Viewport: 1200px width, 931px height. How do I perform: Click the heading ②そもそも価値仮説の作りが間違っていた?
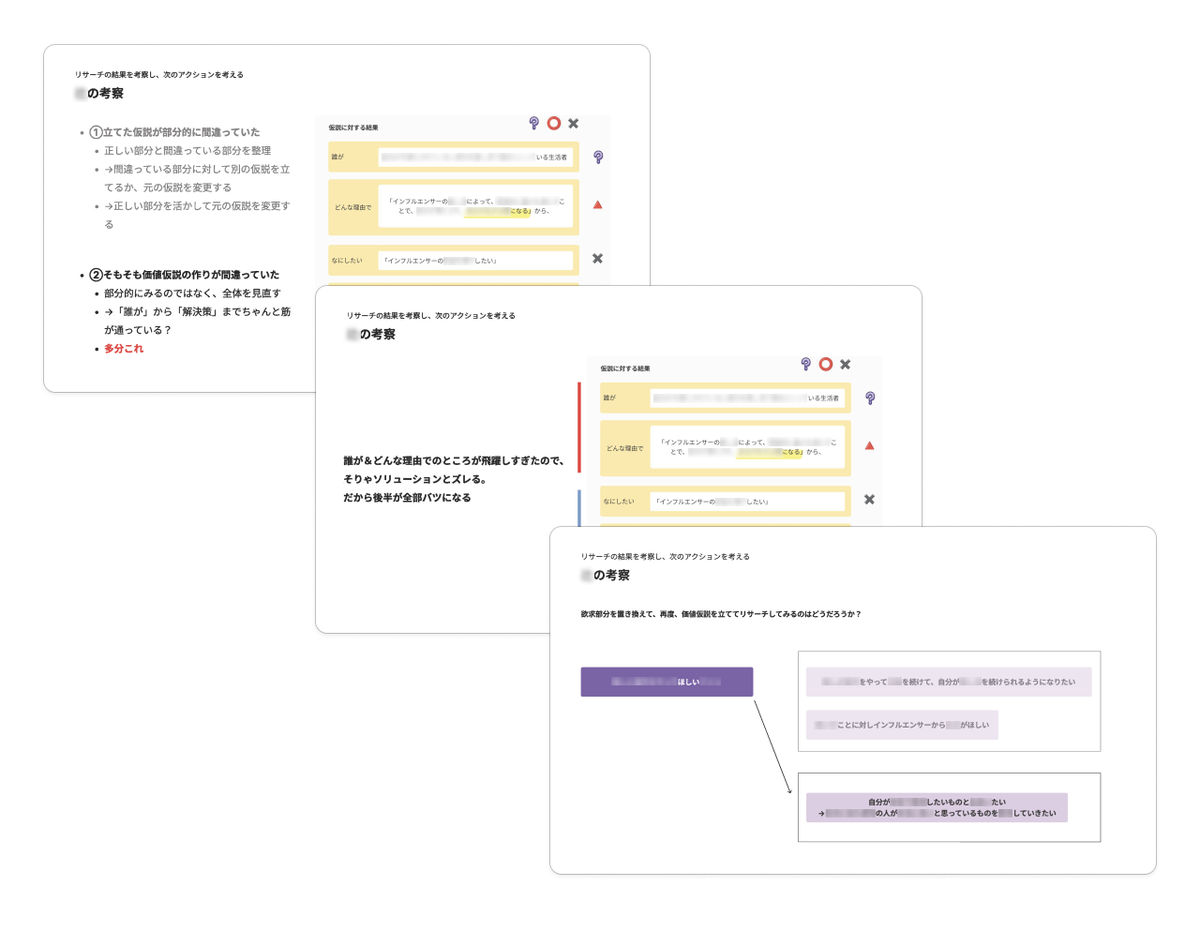click(x=185, y=274)
